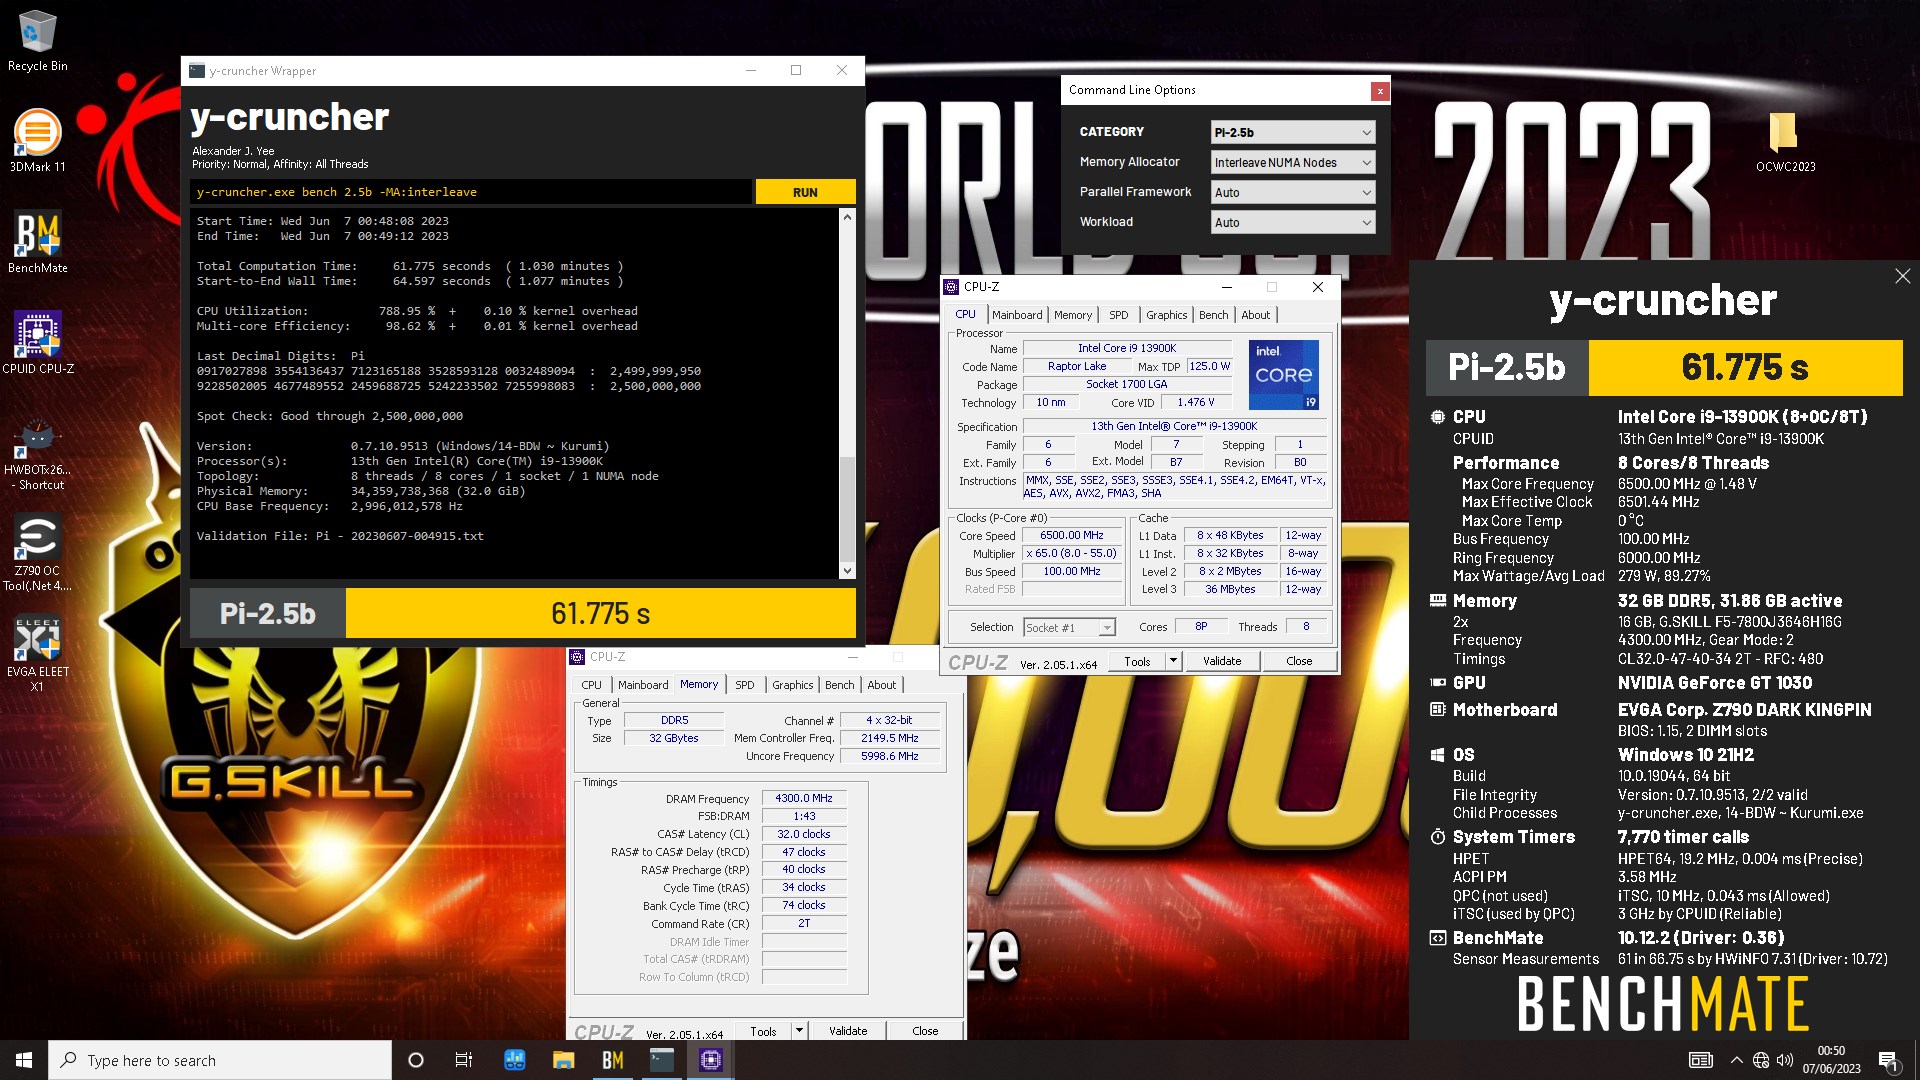This screenshot has width=1920, height=1080.
Task: Open network globe icon in tray
Action: (1761, 1060)
